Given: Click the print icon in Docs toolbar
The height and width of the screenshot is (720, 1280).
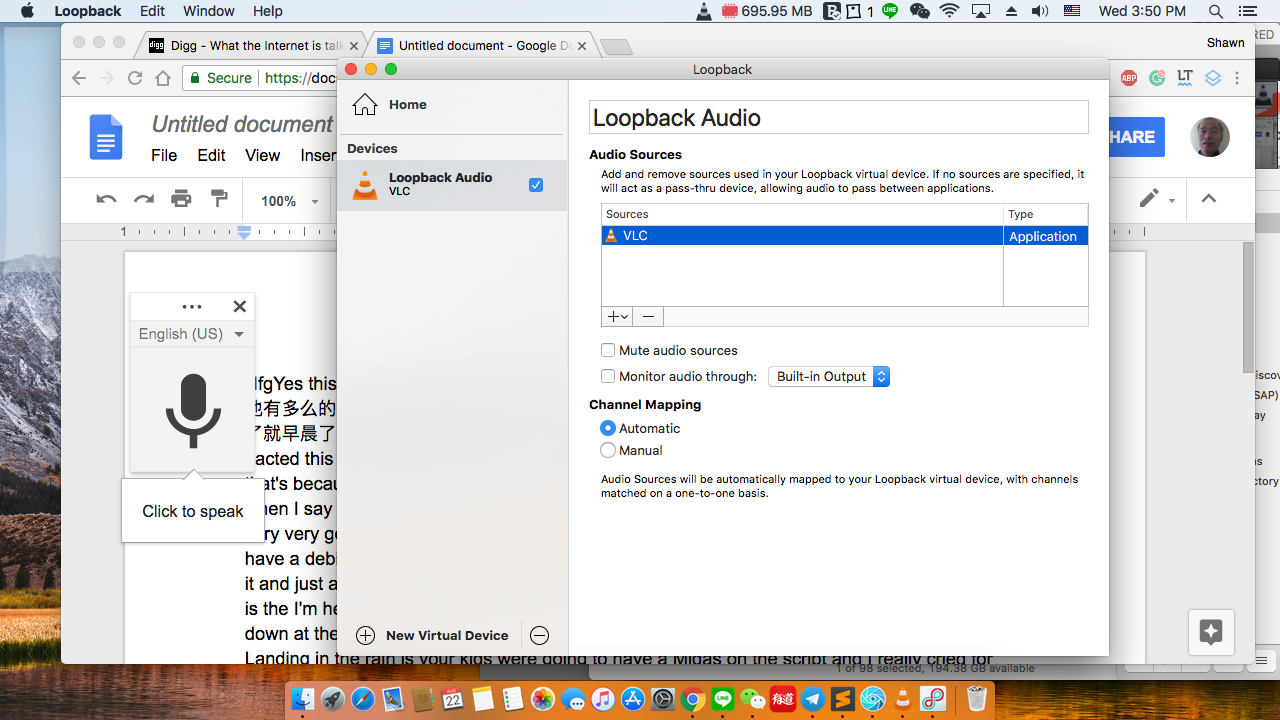Looking at the screenshot, I should tap(181, 199).
